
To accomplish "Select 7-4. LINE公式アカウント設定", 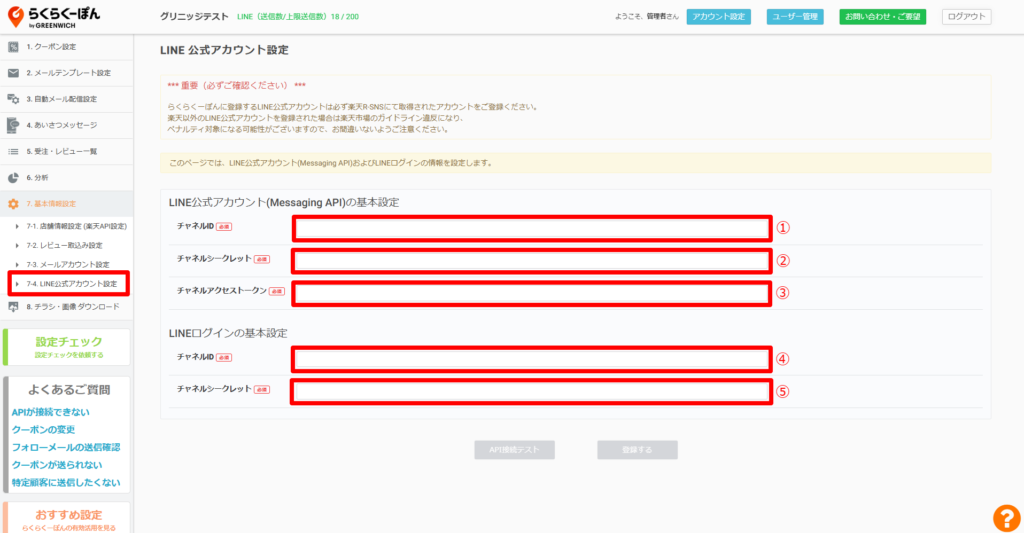I will click(72, 283).
